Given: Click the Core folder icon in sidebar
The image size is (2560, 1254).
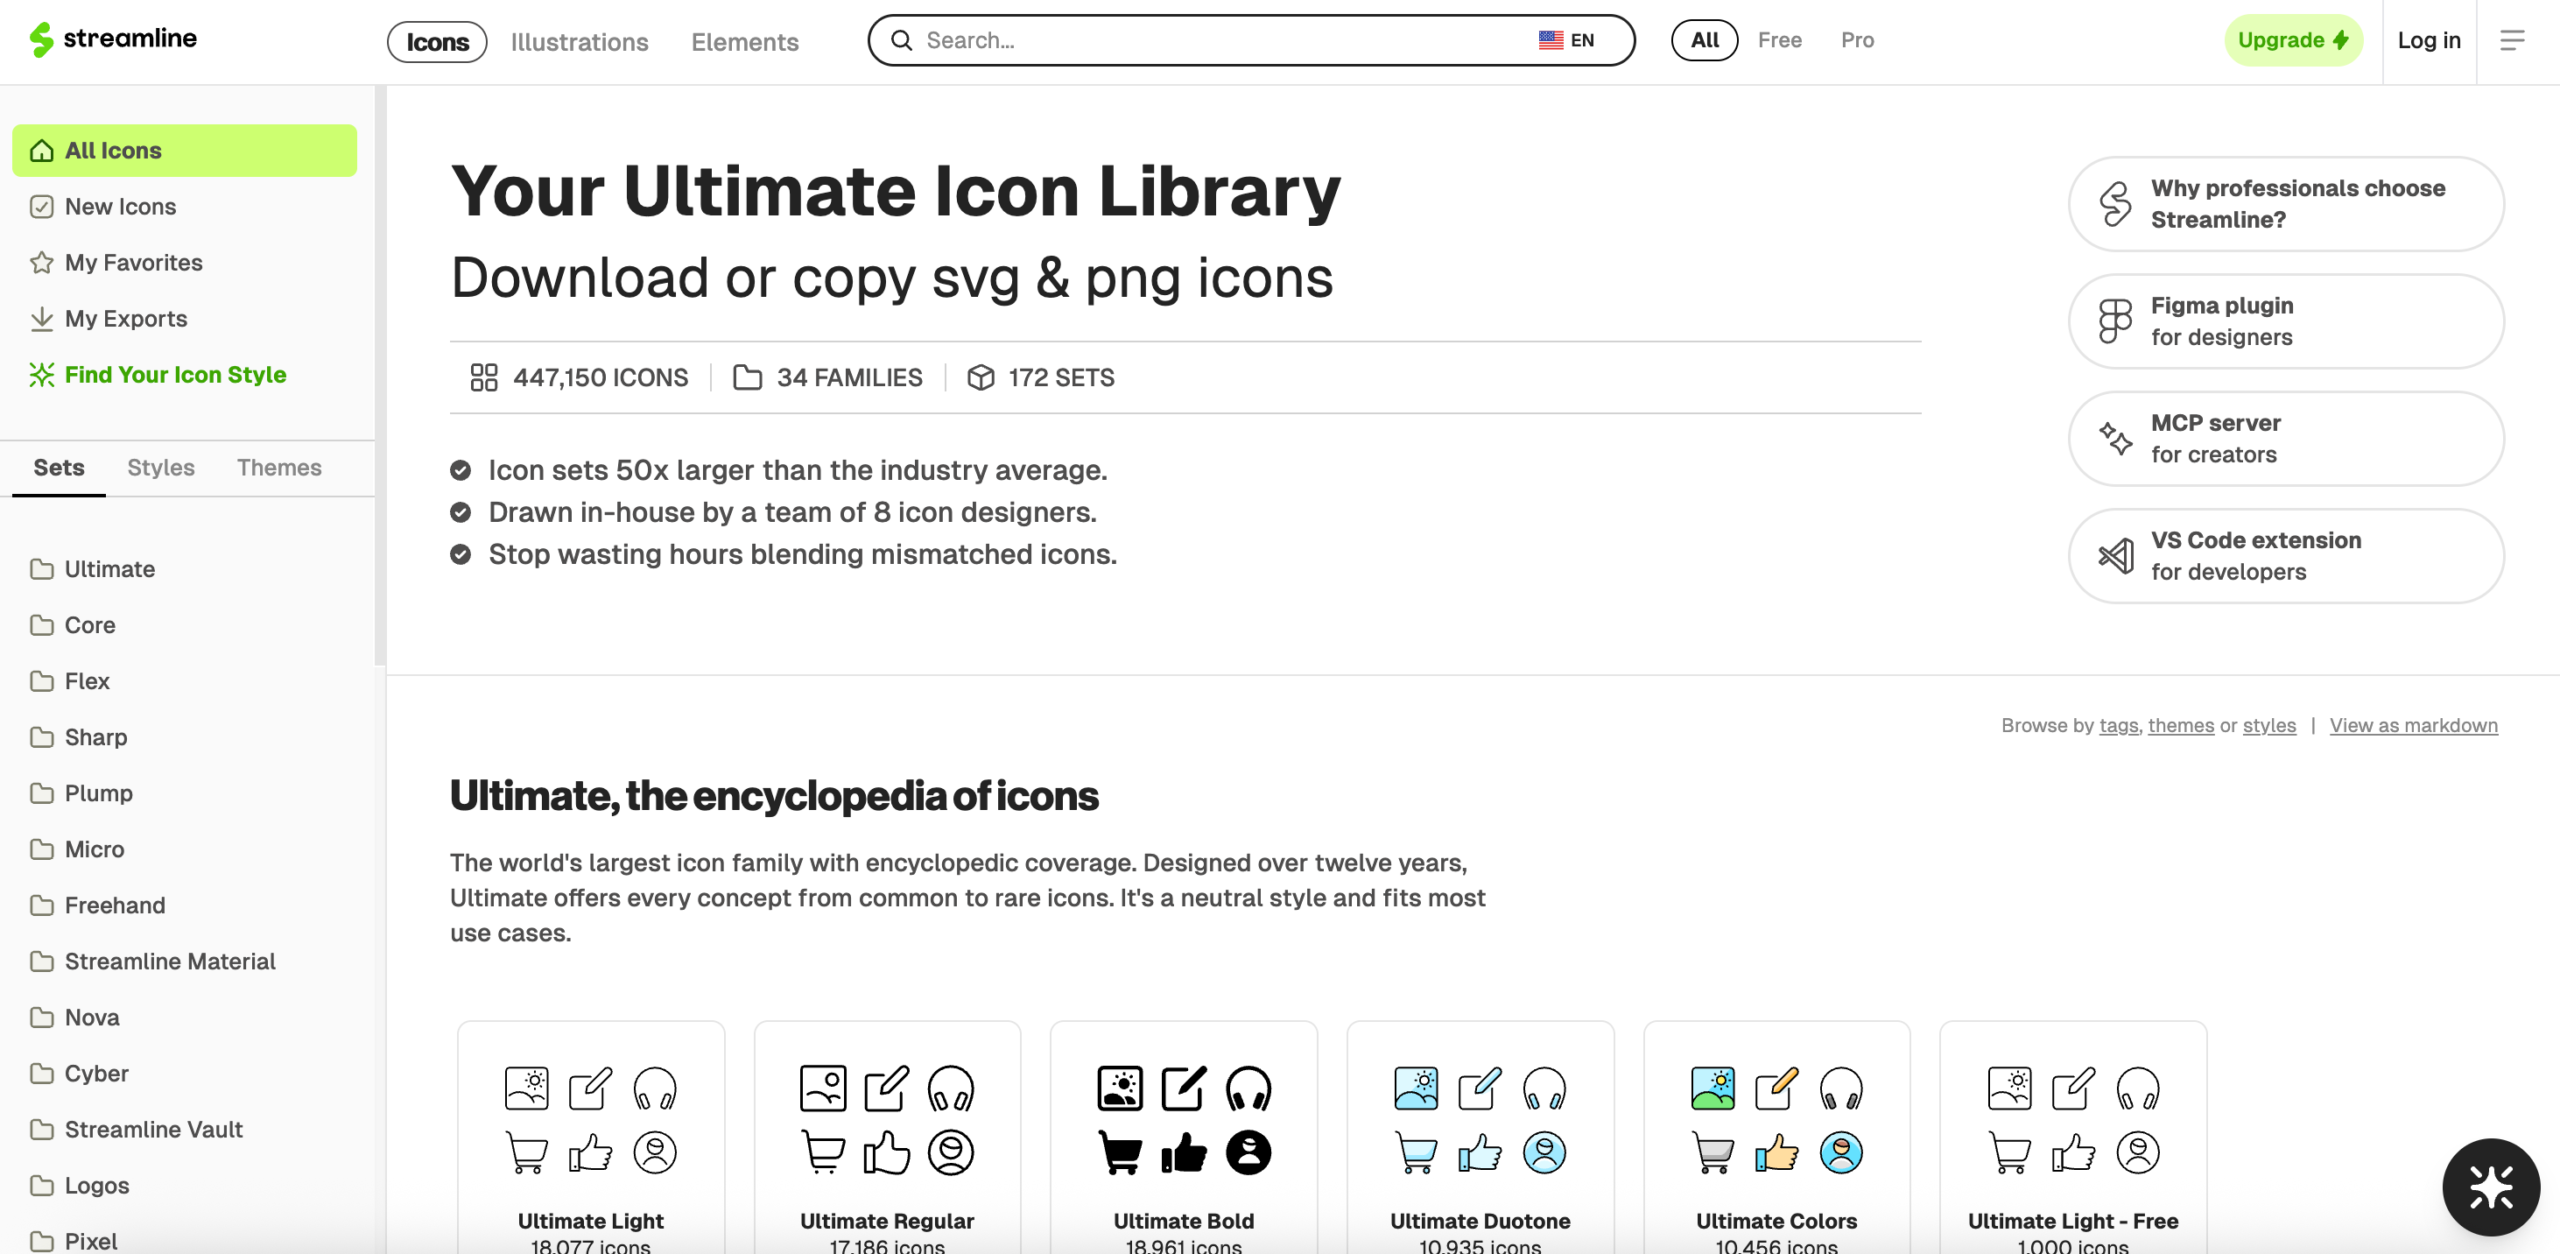Looking at the screenshot, I should pyautogui.click(x=42, y=625).
